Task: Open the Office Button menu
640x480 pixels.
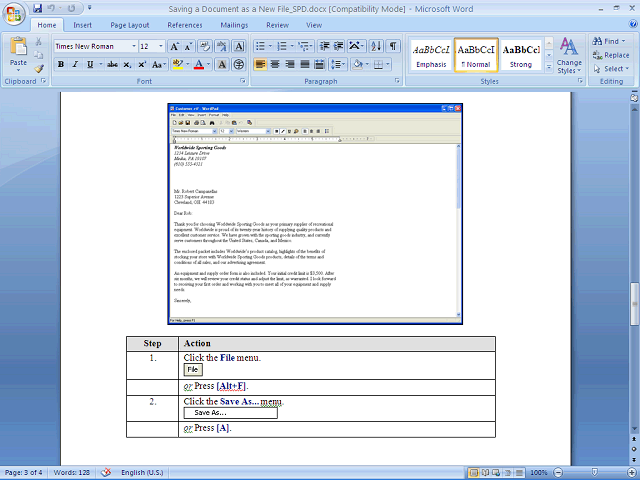Action: click(x=14, y=14)
